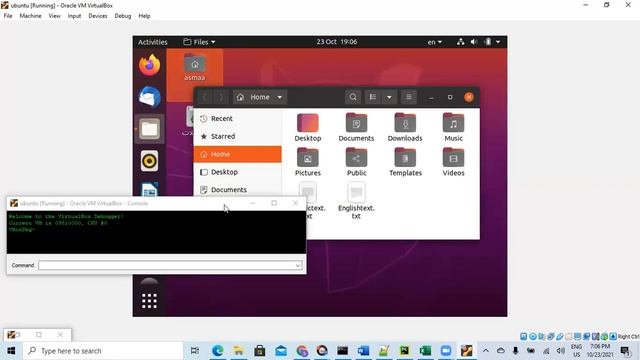Select Home in Files sidebar
Image resolution: width=640 pixels, height=360 pixels.
tap(238, 154)
